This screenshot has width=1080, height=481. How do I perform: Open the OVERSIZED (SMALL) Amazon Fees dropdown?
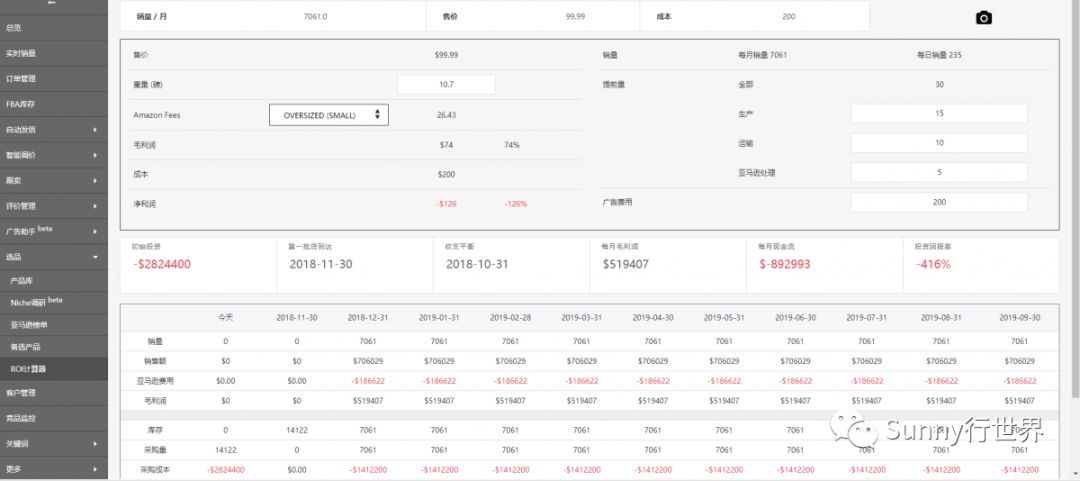[x=329, y=115]
